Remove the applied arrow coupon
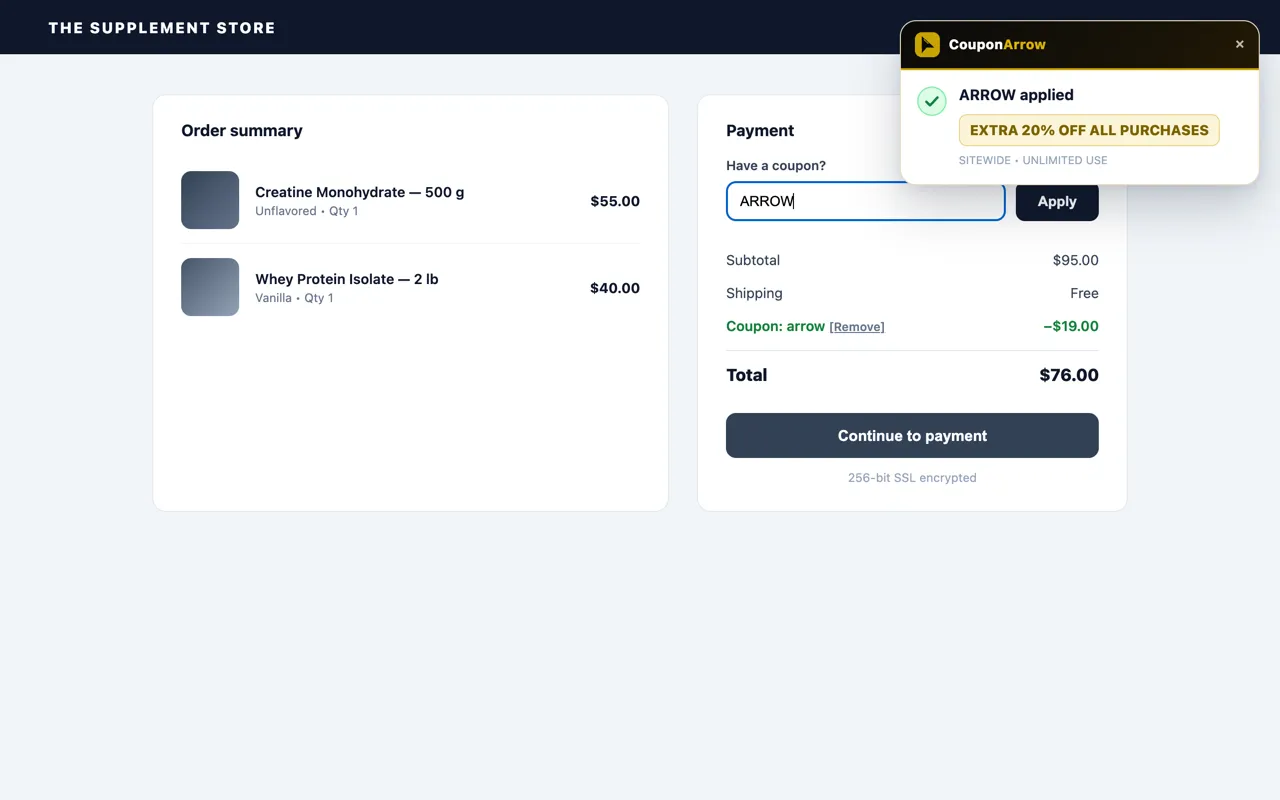 [857, 327]
